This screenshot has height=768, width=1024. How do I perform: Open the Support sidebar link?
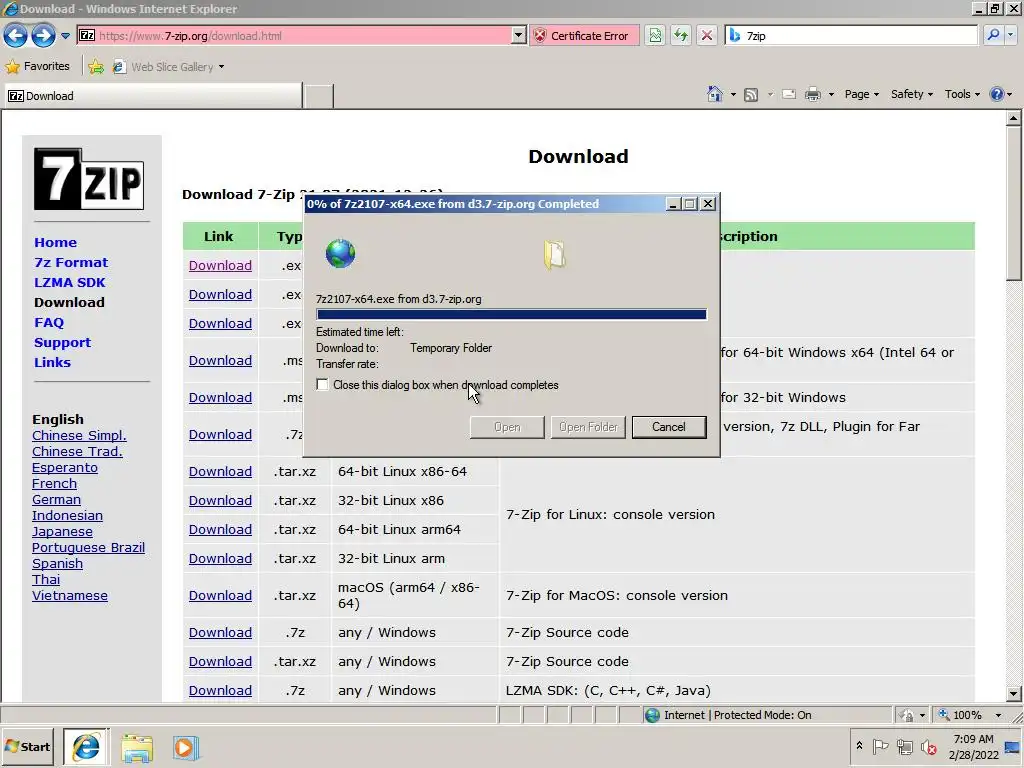(x=62, y=343)
